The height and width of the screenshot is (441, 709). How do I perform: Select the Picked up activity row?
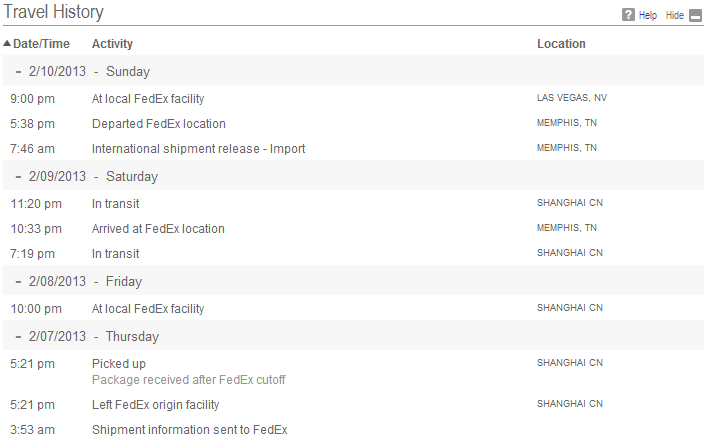point(354,371)
